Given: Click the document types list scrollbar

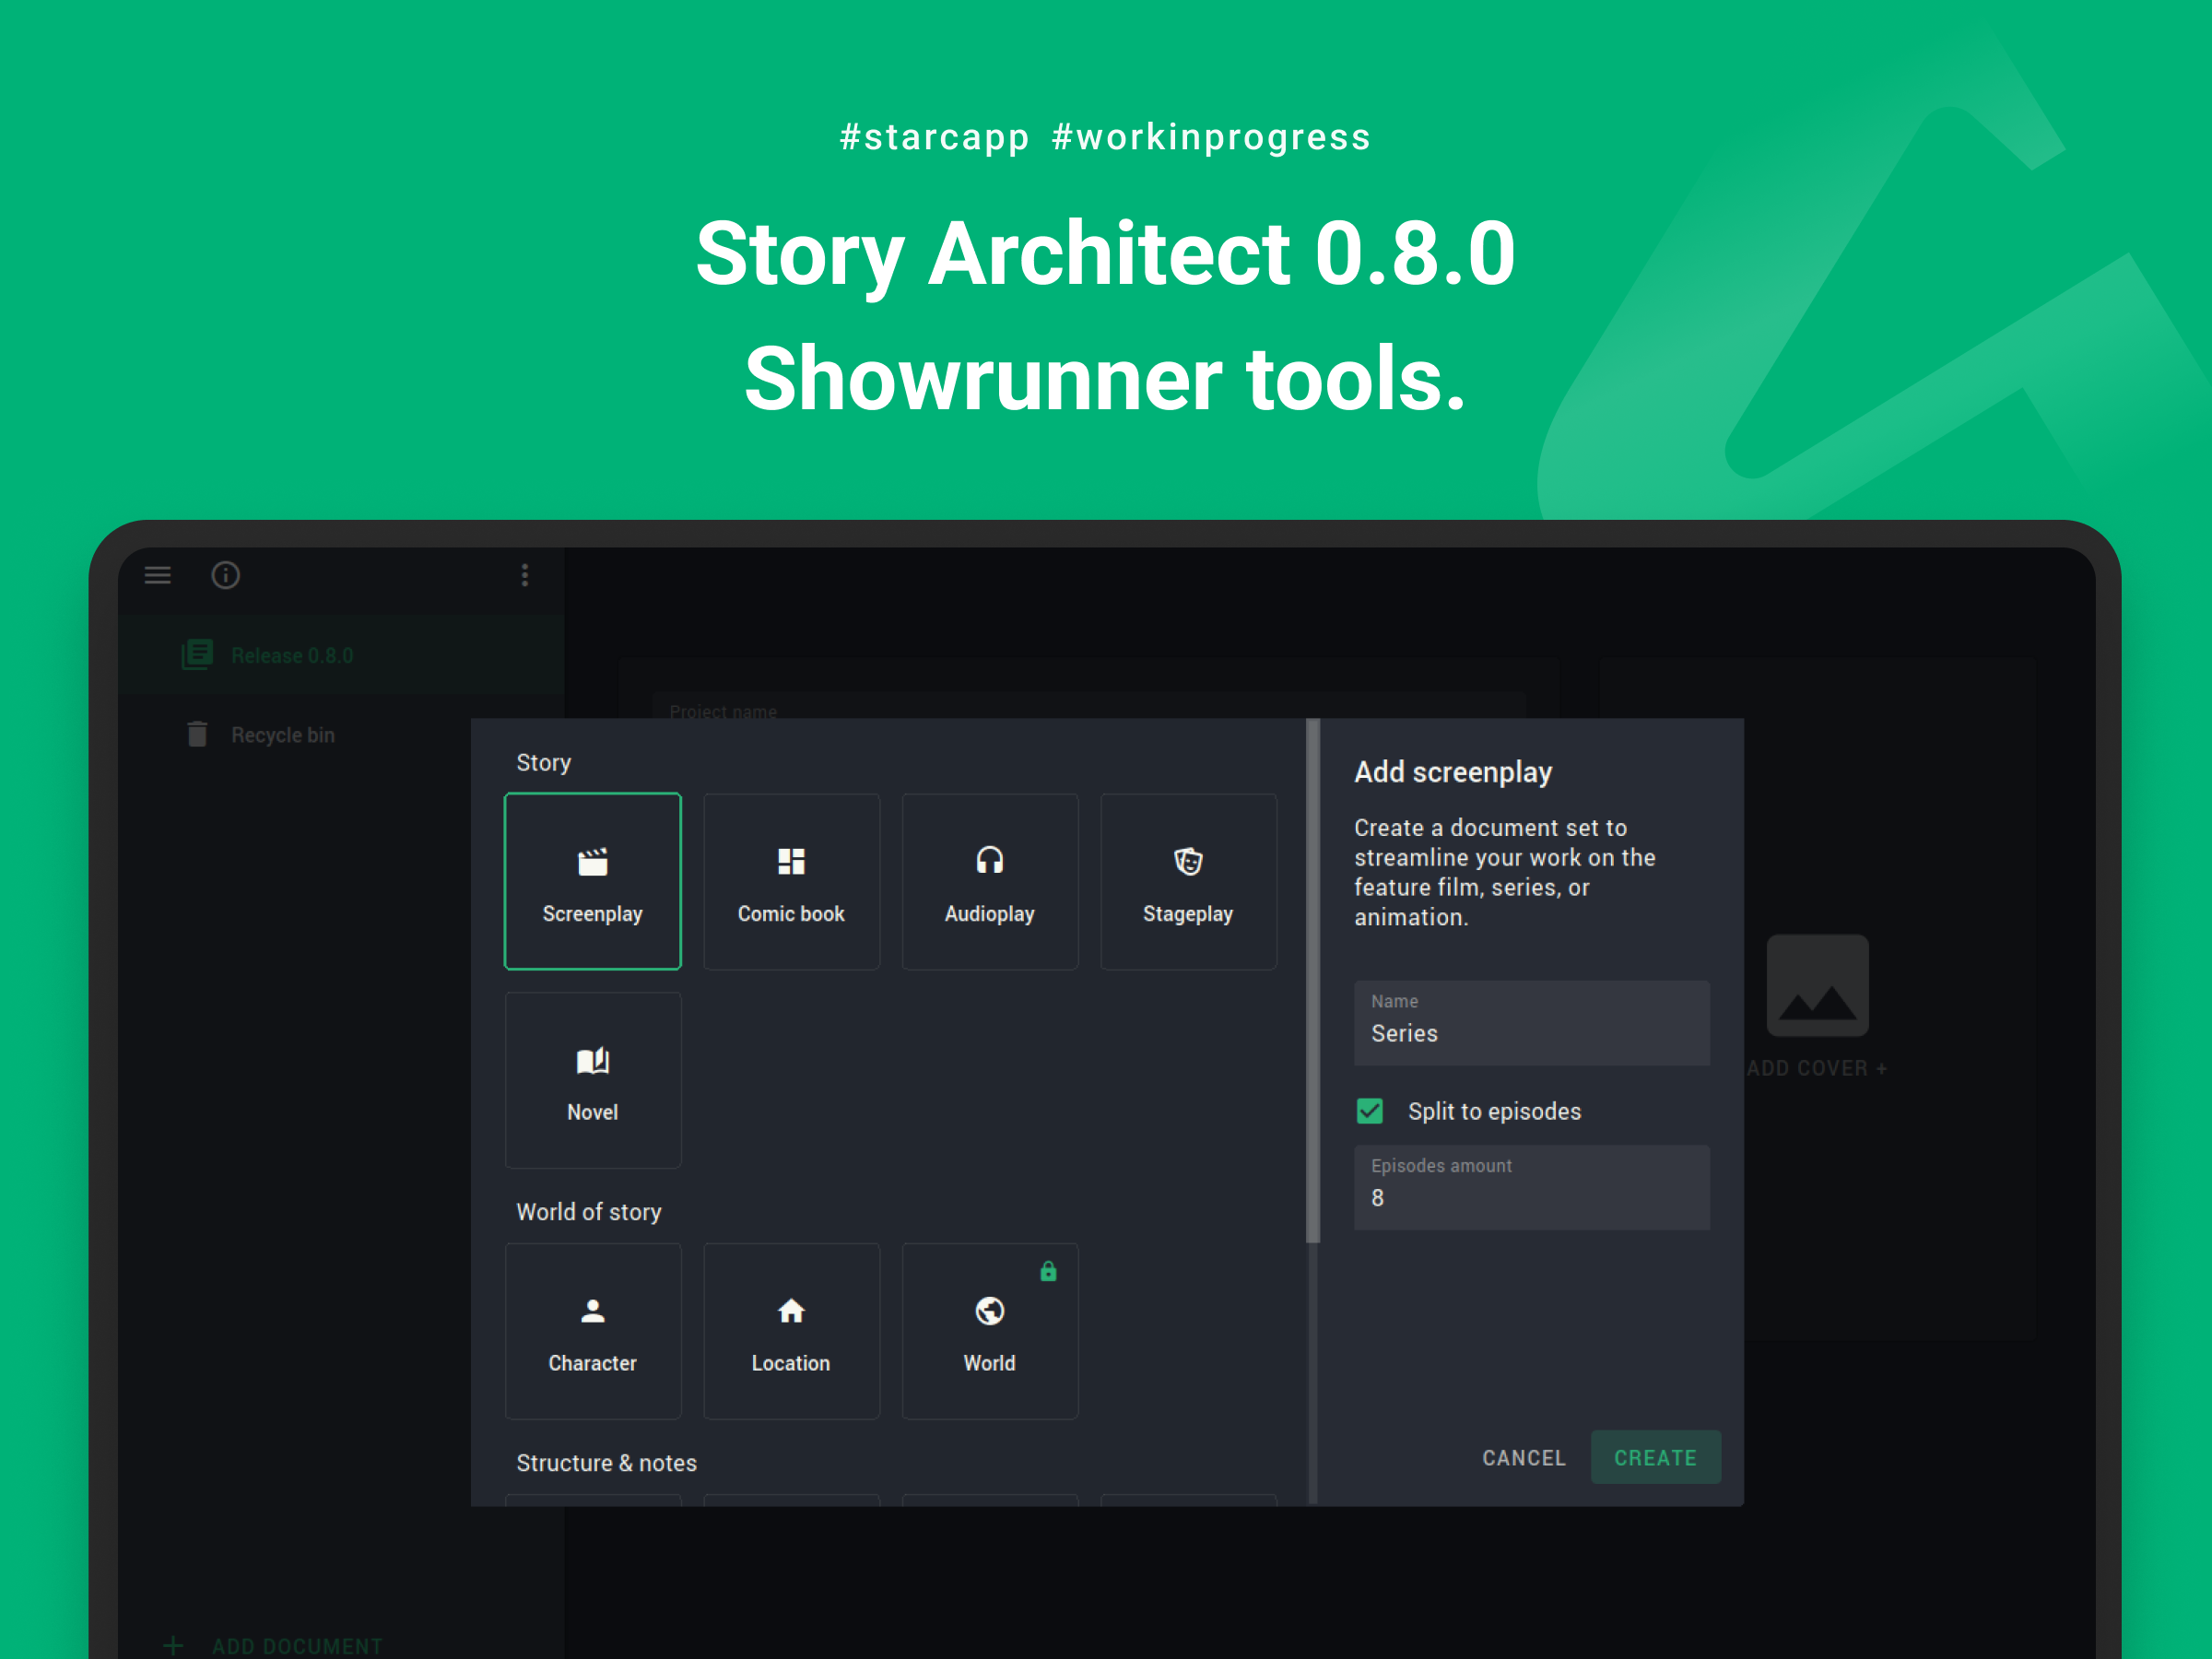Looking at the screenshot, I should click(x=1313, y=980).
